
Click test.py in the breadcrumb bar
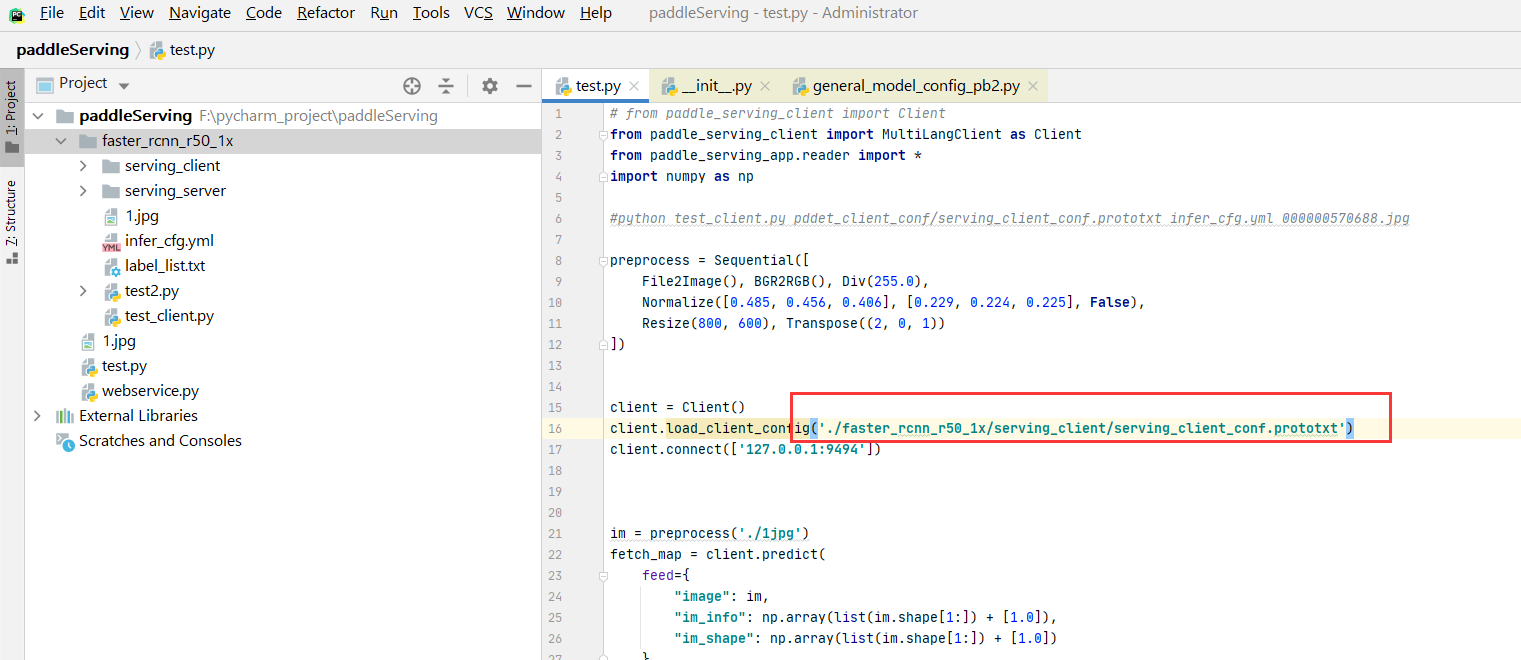tap(192, 48)
